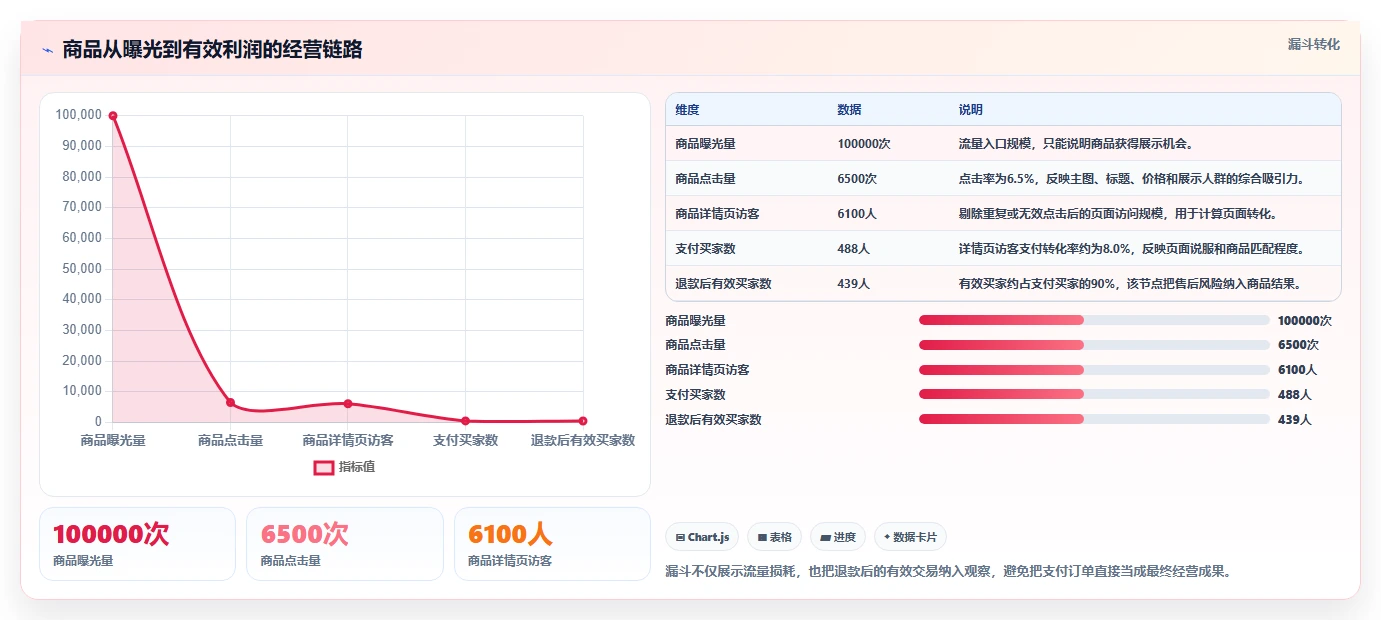
Task: Select the 表格 tag chip
Action: 775,537
